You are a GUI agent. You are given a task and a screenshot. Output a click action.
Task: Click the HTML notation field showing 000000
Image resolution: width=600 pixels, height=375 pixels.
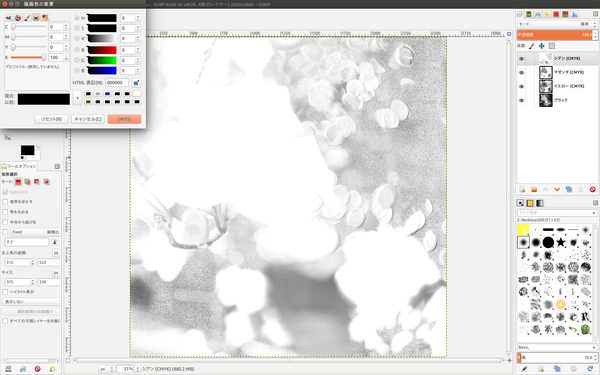[117, 83]
